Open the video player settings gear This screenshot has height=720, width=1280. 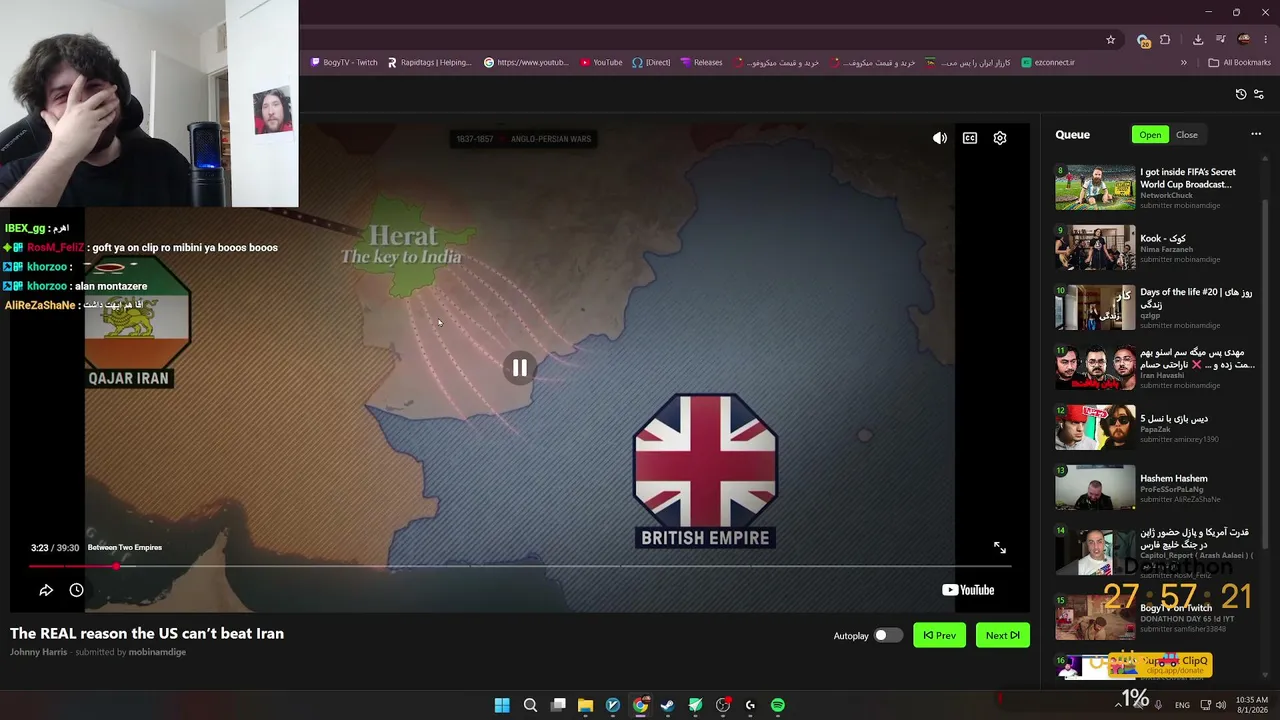pos(1000,138)
